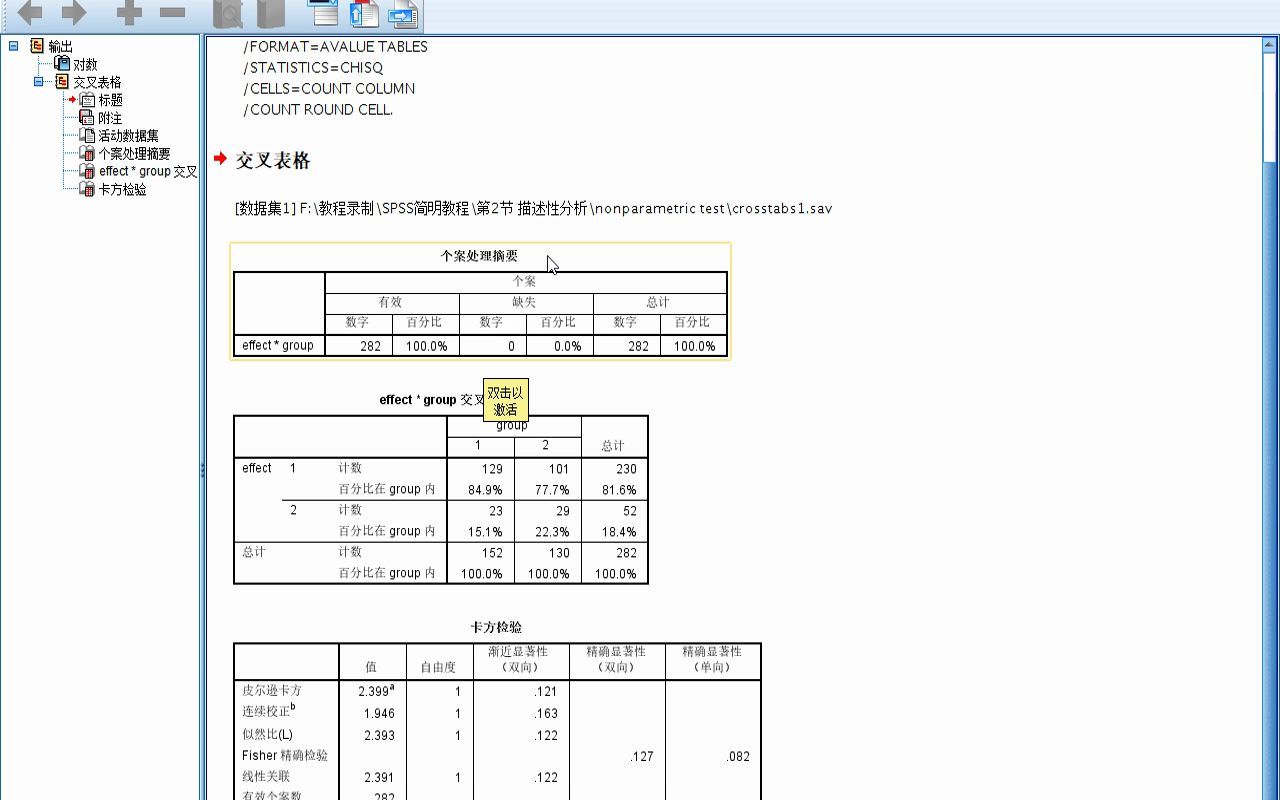Click the /FORMAT=AVALUE TABLES syntax line

click(335, 47)
